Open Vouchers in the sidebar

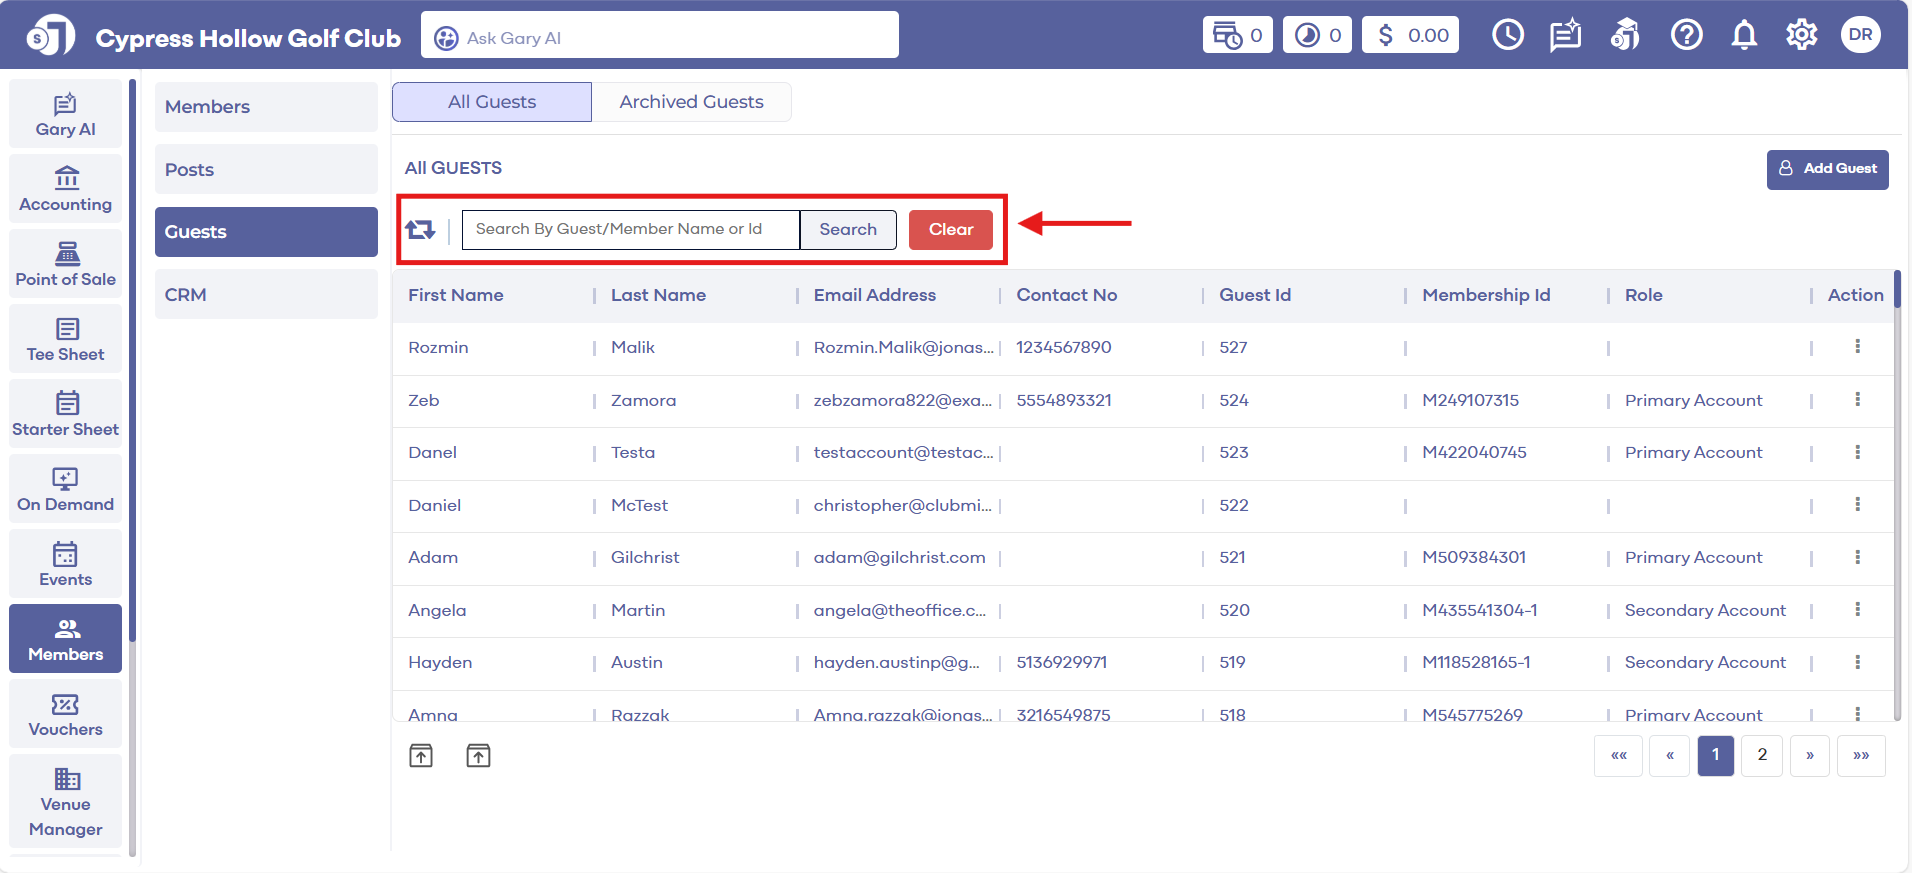pyautogui.click(x=66, y=714)
